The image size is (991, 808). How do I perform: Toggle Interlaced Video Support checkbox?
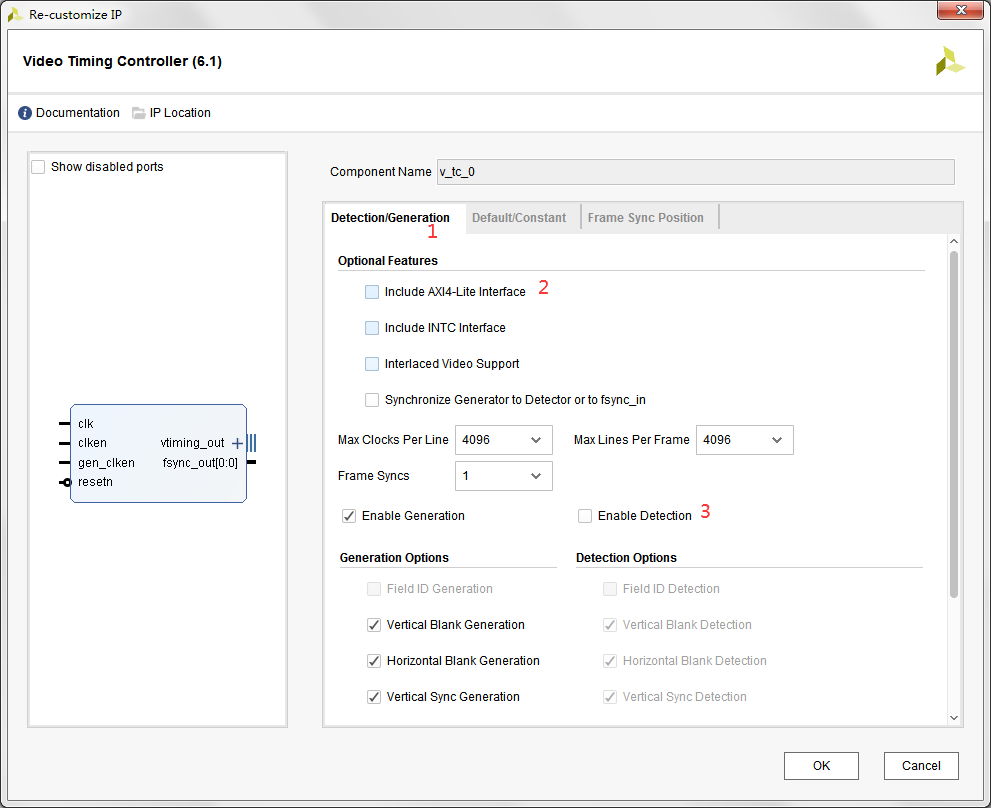coord(372,364)
